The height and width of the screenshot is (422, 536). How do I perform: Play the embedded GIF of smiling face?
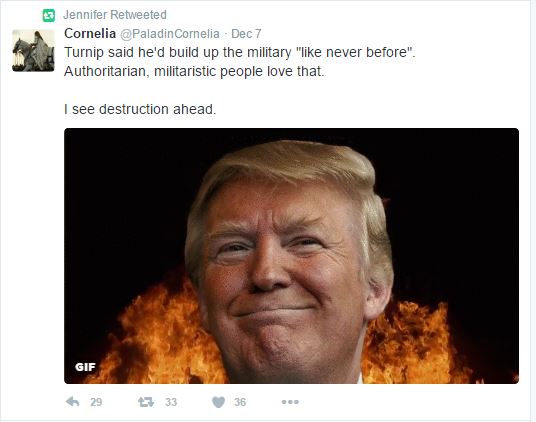pyautogui.click(x=291, y=256)
